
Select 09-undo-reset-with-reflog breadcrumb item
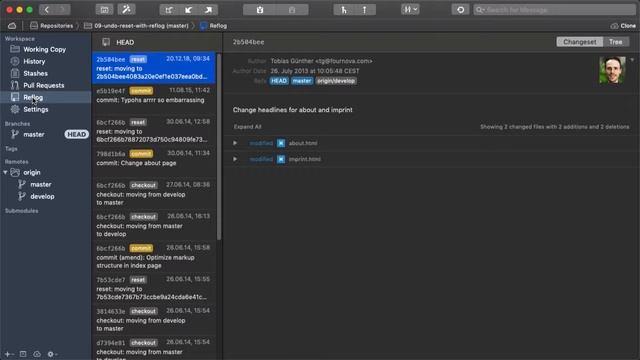136,26
